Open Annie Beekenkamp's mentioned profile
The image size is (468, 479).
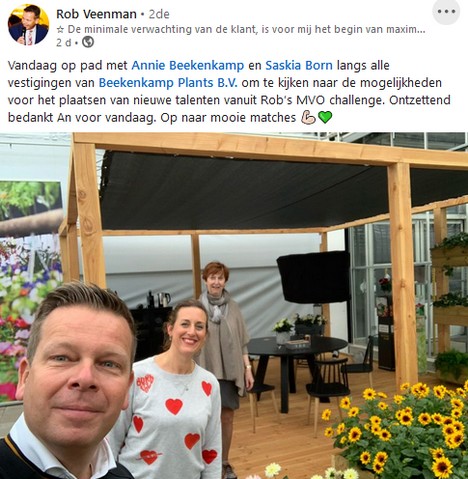point(188,65)
